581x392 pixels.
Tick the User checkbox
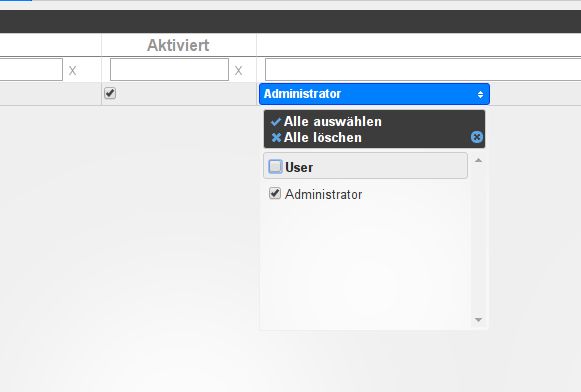click(275, 167)
